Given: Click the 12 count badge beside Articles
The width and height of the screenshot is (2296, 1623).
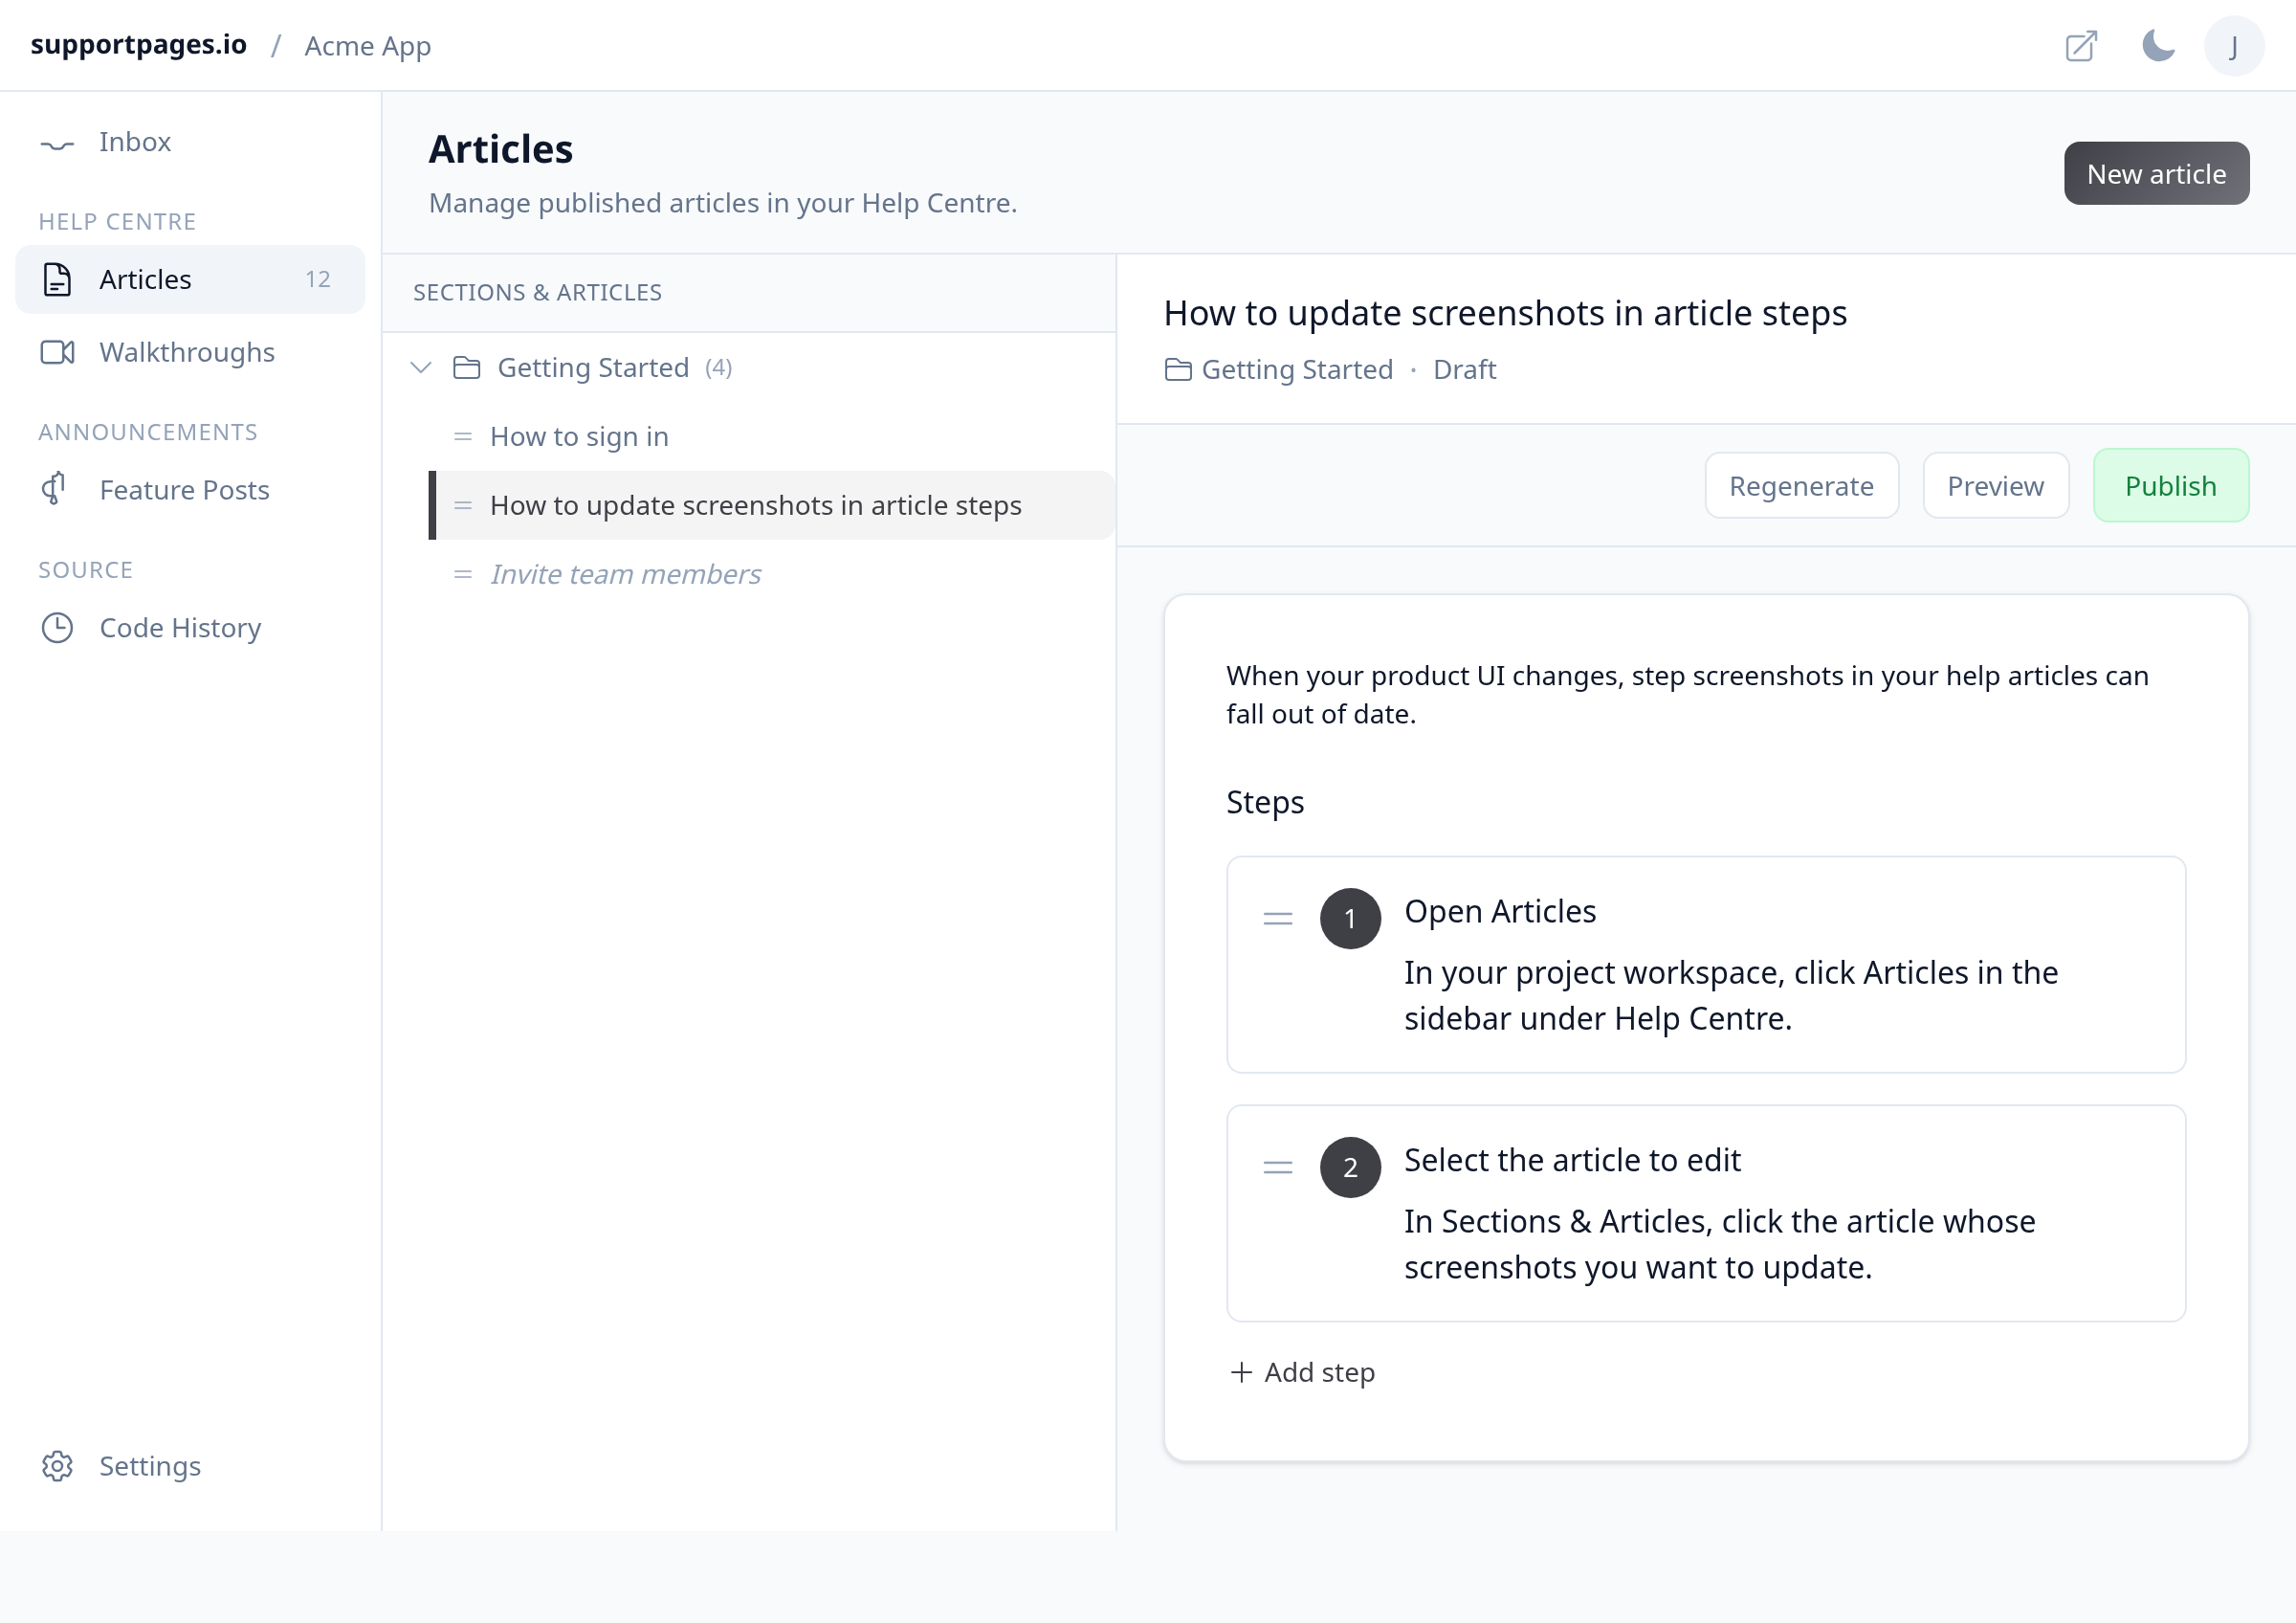Looking at the screenshot, I should click(x=317, y=279).
